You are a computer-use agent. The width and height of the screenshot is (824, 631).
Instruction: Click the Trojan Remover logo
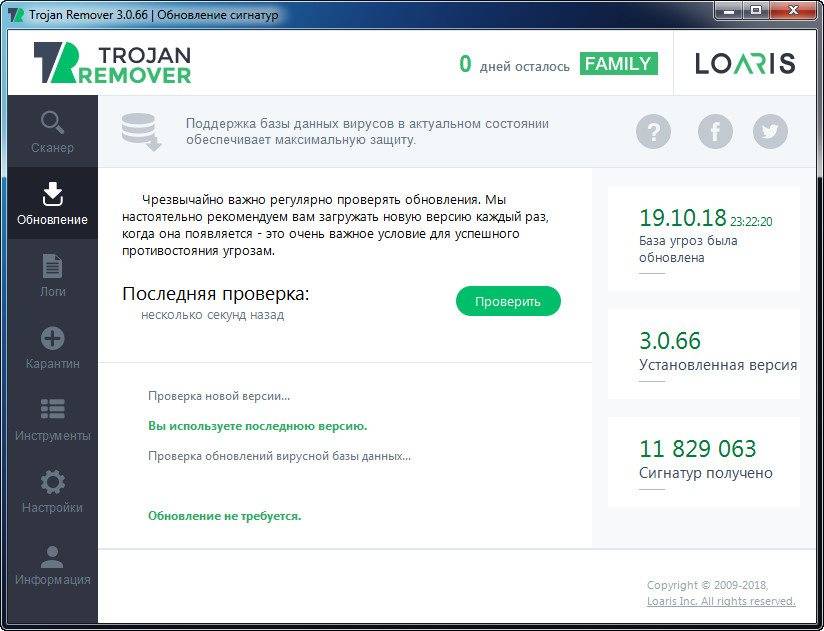pyautogui.click(x=112, y=63)
